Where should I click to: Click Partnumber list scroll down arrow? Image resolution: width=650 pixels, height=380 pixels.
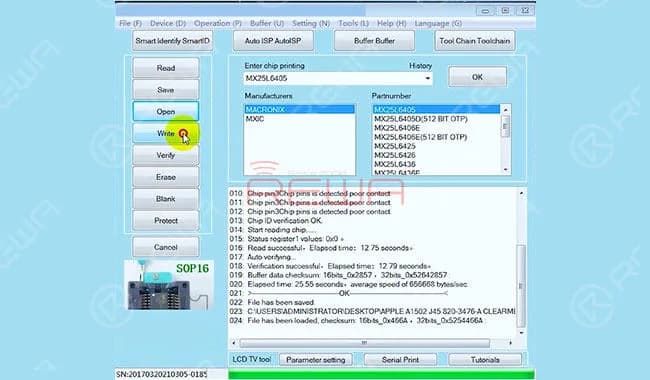click(505, 169)
